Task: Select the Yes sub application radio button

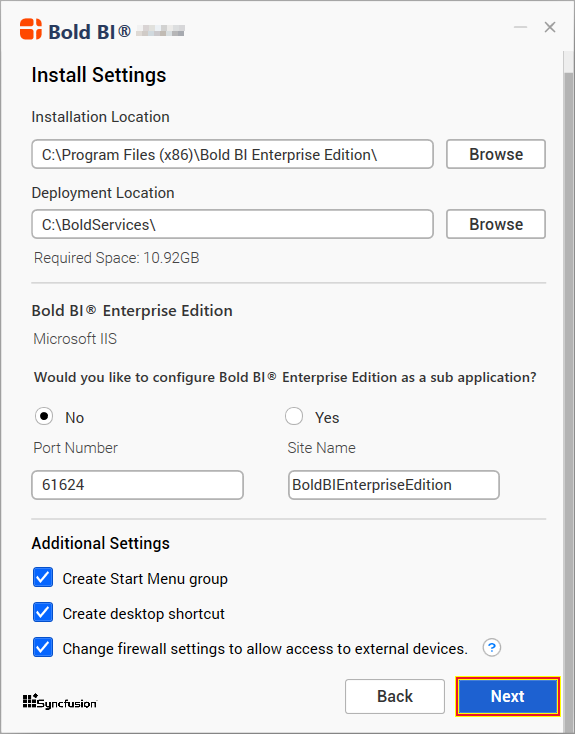Action: pos(294,416)
